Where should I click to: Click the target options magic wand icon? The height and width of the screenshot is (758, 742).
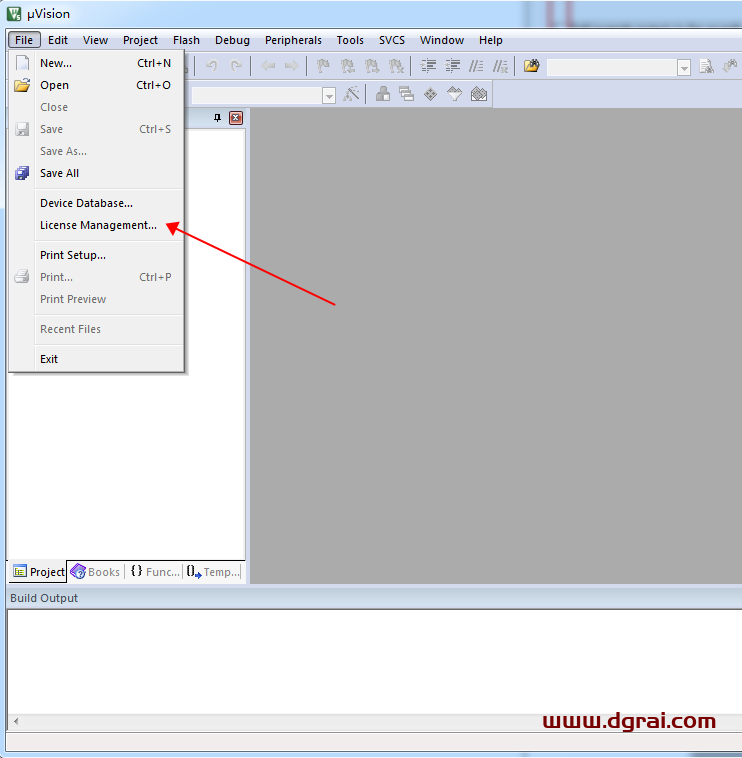pyautogui.click(x=351, y=94)
